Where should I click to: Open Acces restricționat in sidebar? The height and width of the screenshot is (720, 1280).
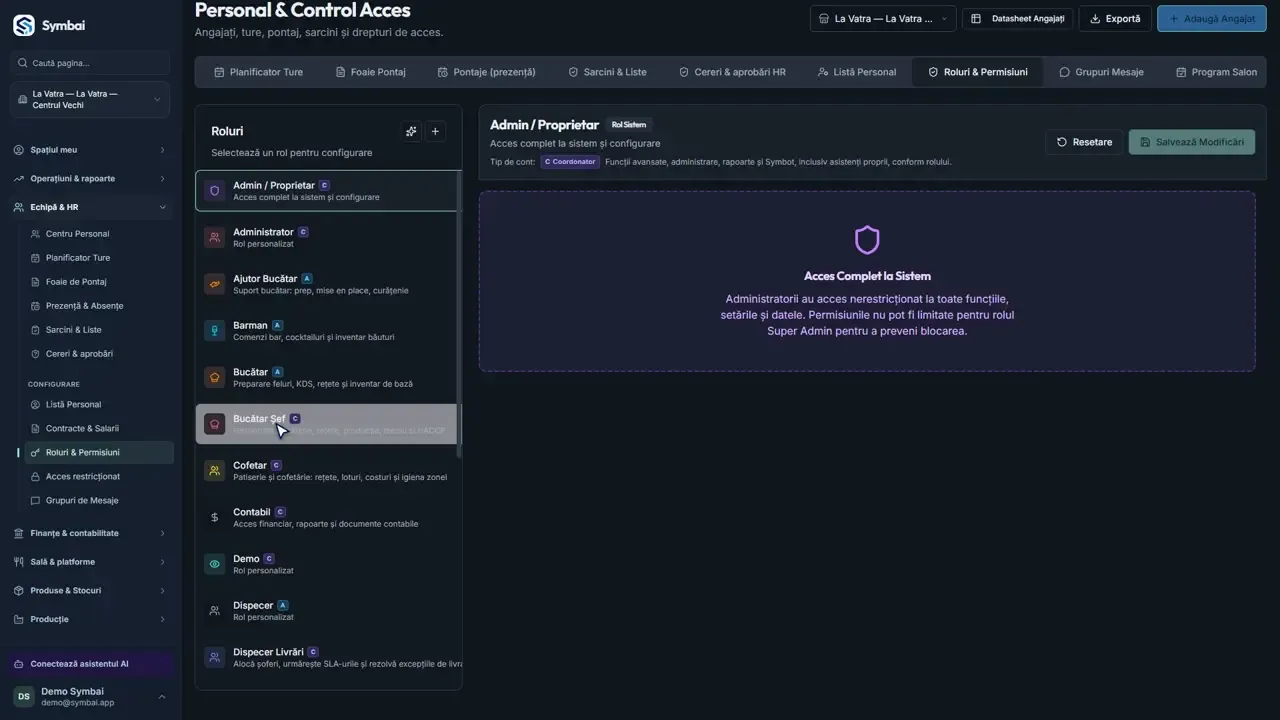click(x=98, y=476)
